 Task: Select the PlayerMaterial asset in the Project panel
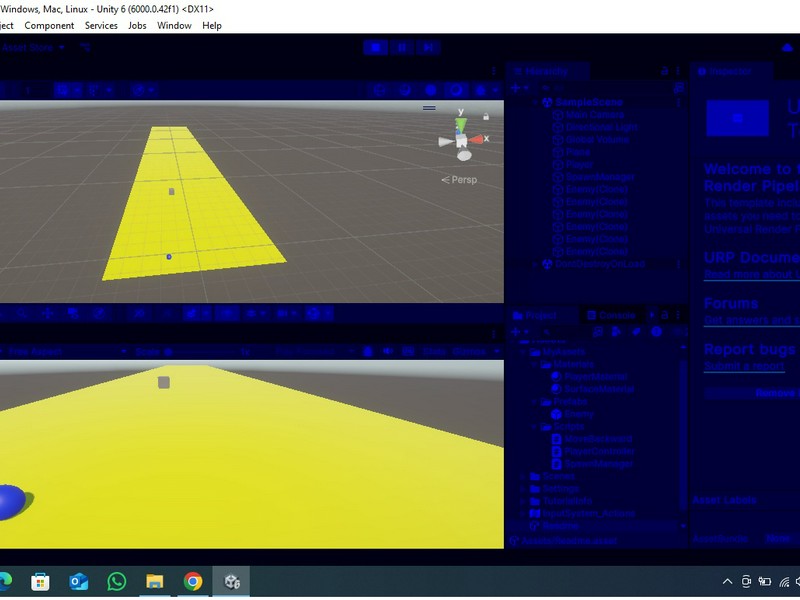(597, 376)
